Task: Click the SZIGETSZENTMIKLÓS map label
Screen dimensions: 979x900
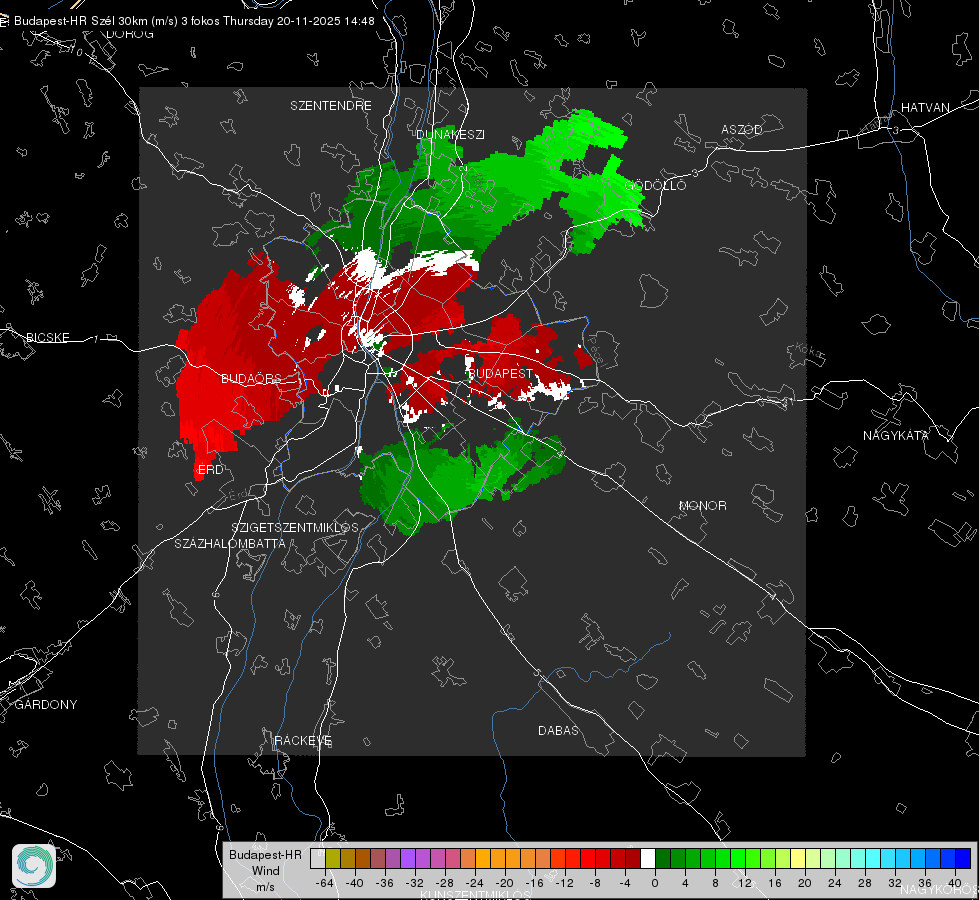Action: (x=295, y=527)
